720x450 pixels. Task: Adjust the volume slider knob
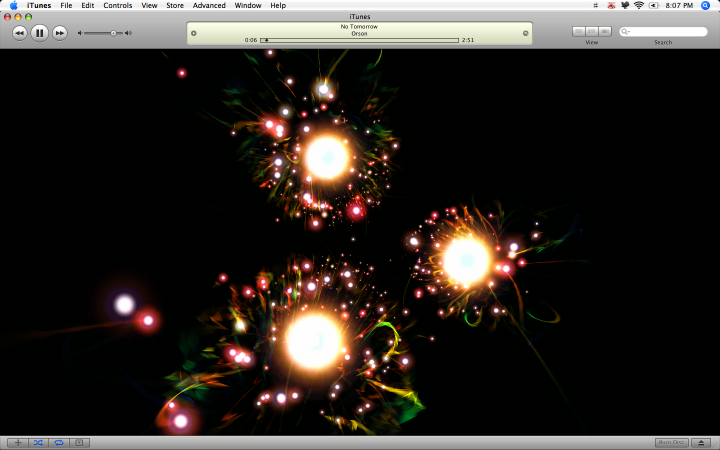coord(113,33)
